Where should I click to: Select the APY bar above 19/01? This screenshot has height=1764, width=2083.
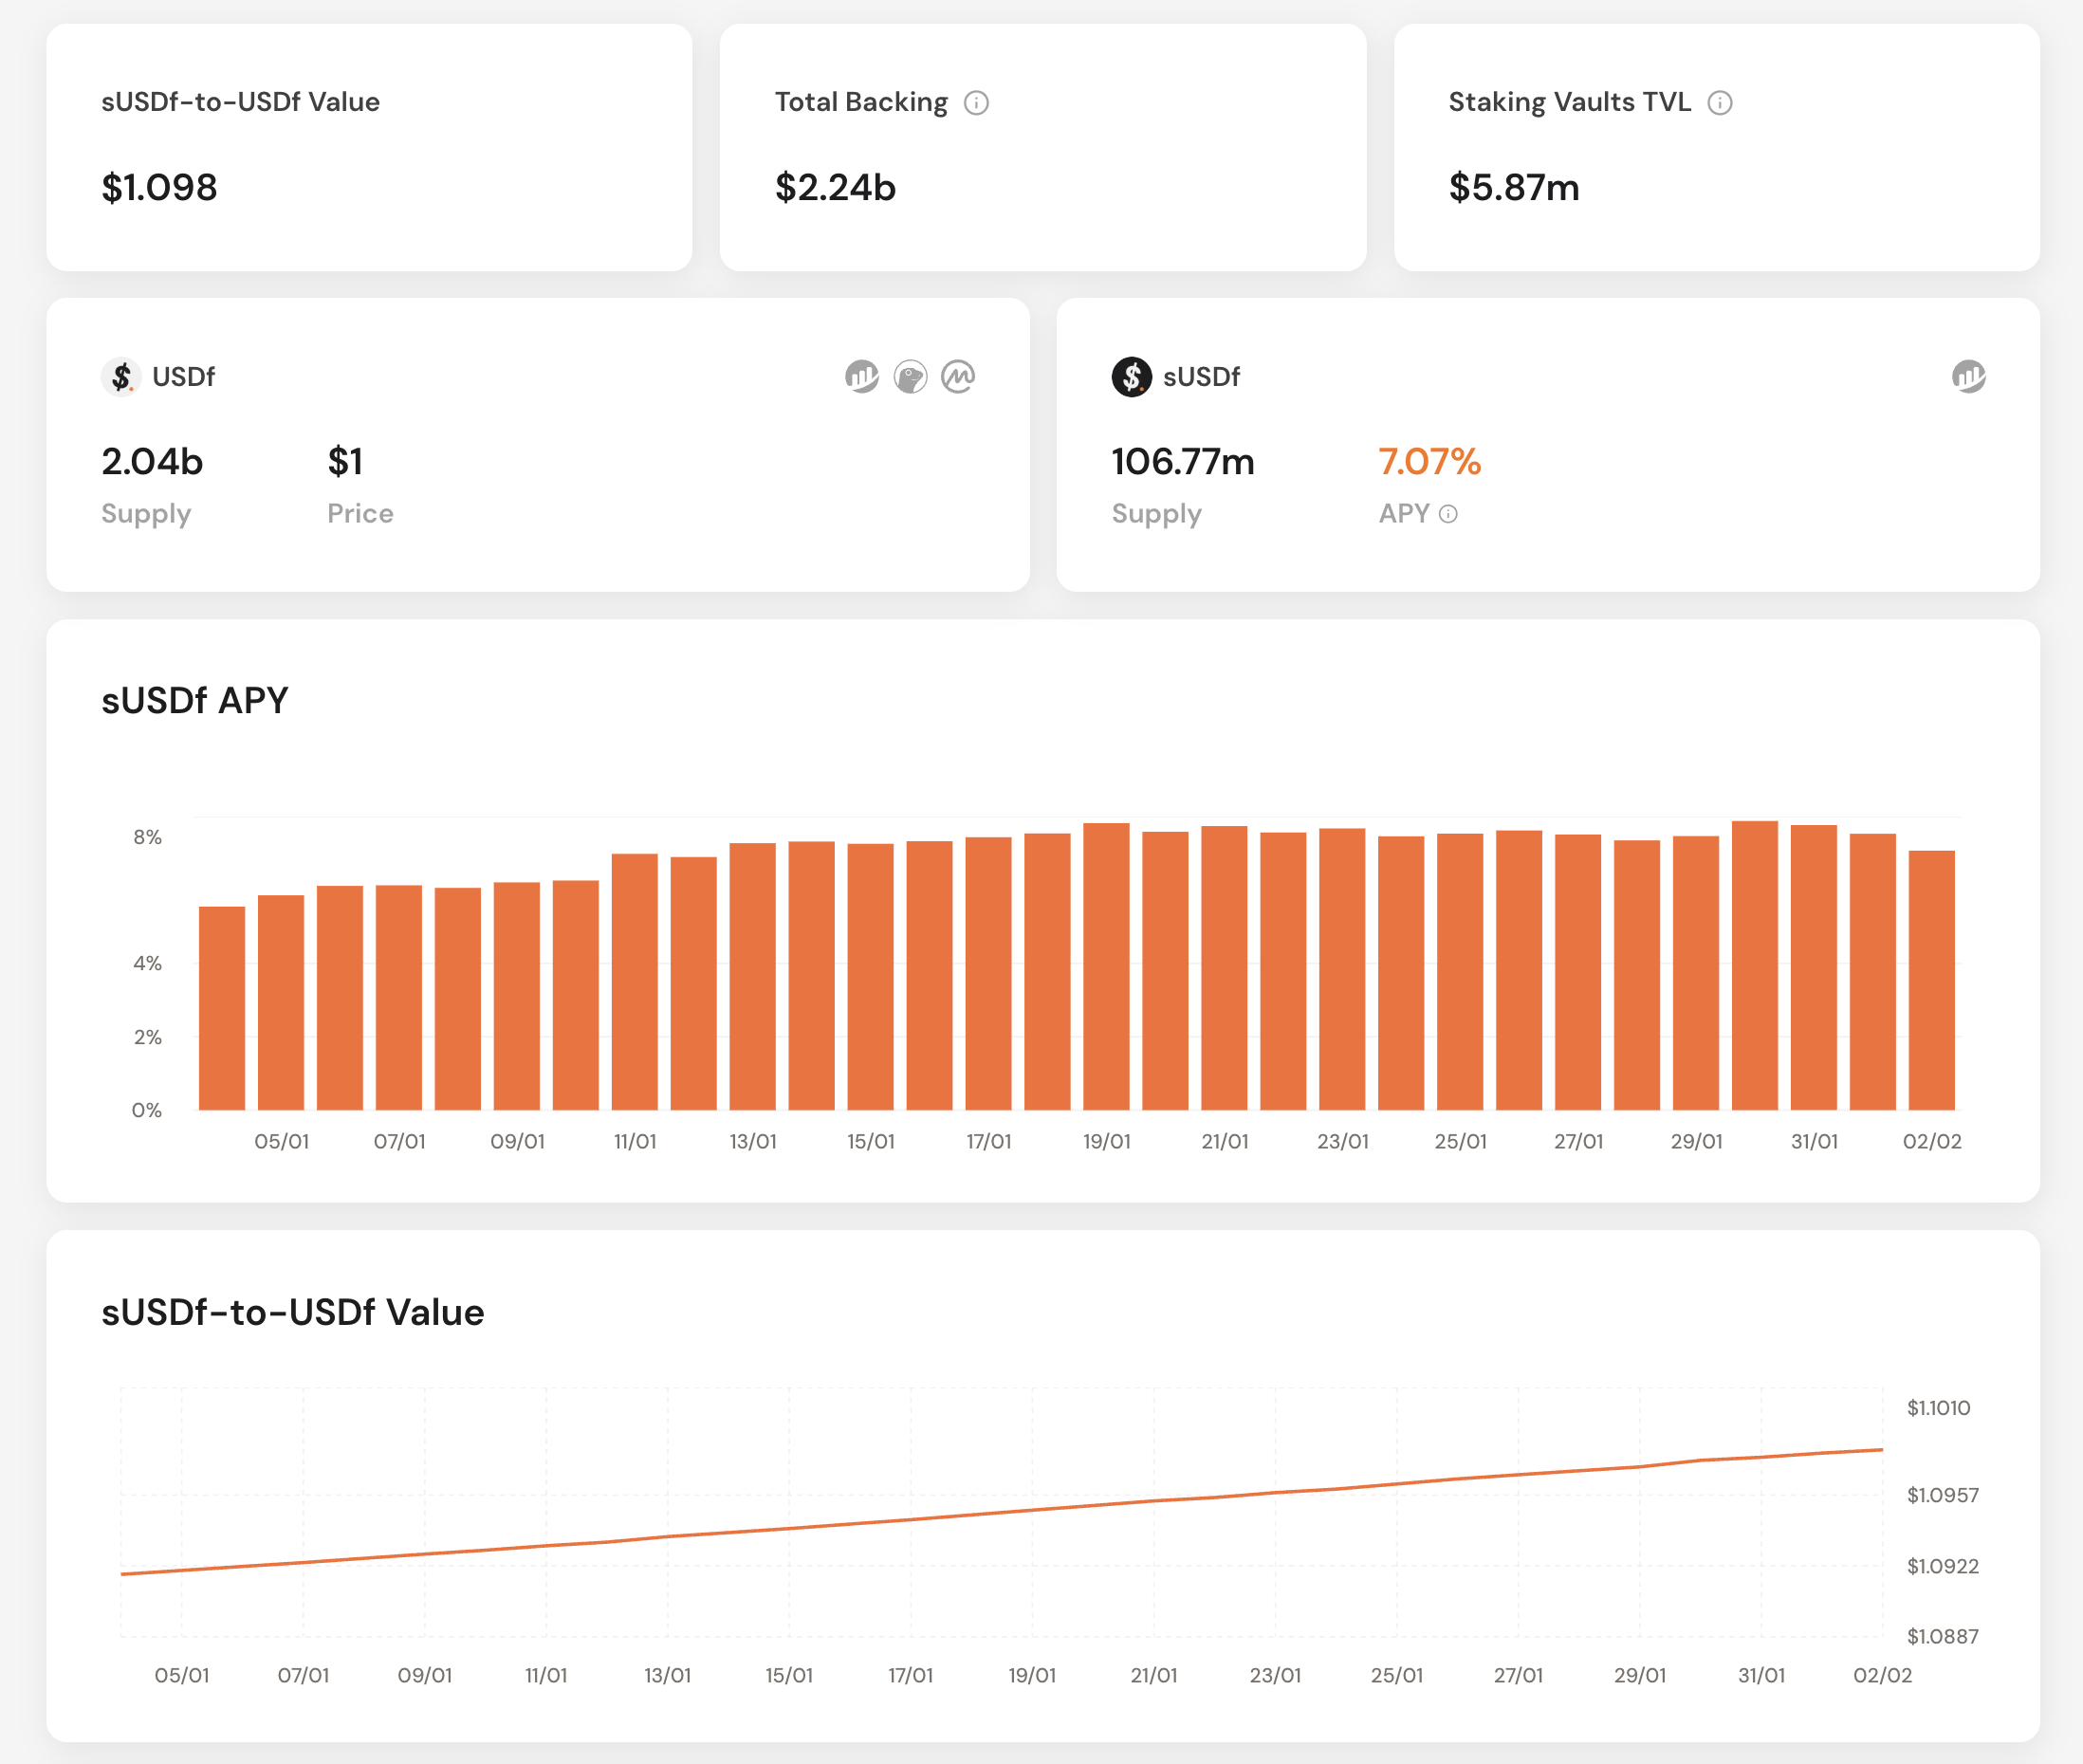[1106, 966]
